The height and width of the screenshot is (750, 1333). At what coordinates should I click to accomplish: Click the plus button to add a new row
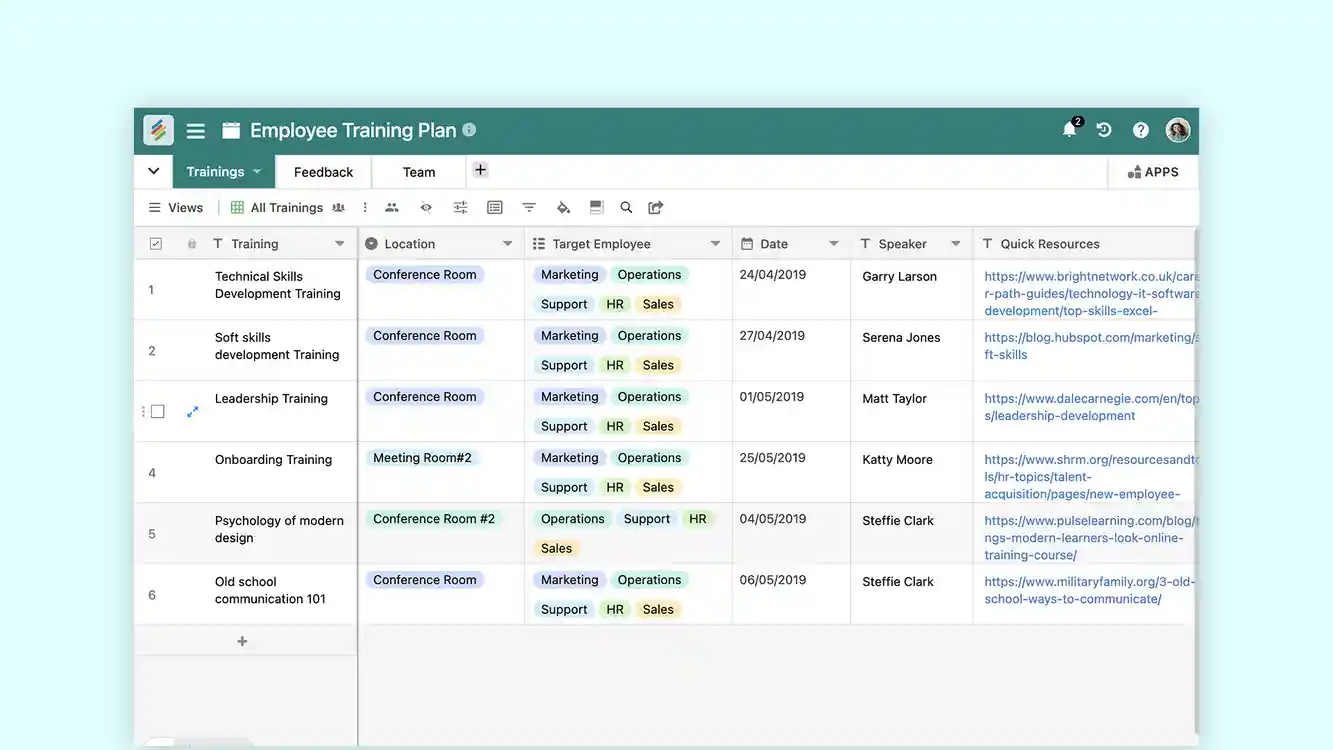(241, 640)
